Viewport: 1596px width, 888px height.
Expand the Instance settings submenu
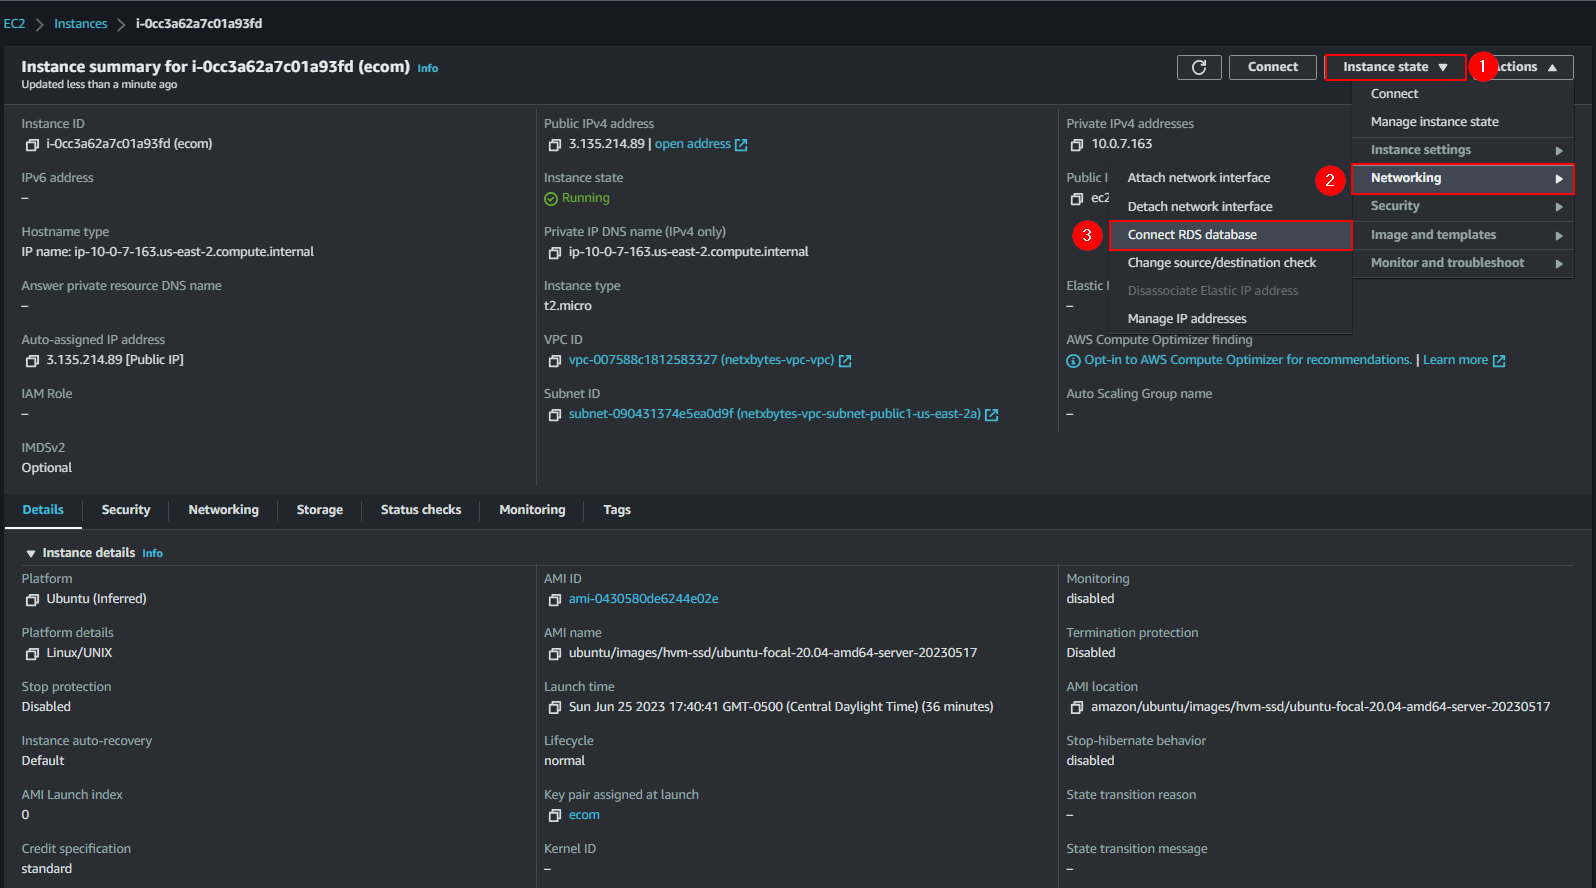click(x=1462, y=150)
